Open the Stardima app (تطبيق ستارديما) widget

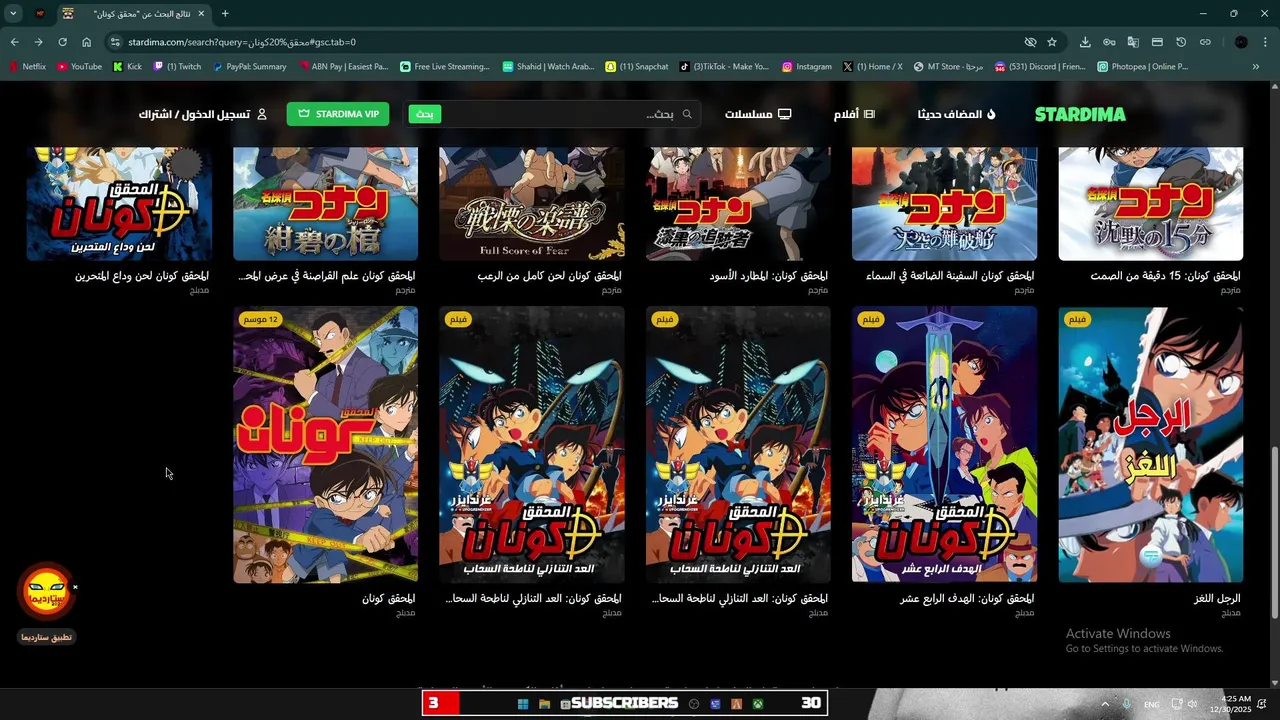pos(46,602)
